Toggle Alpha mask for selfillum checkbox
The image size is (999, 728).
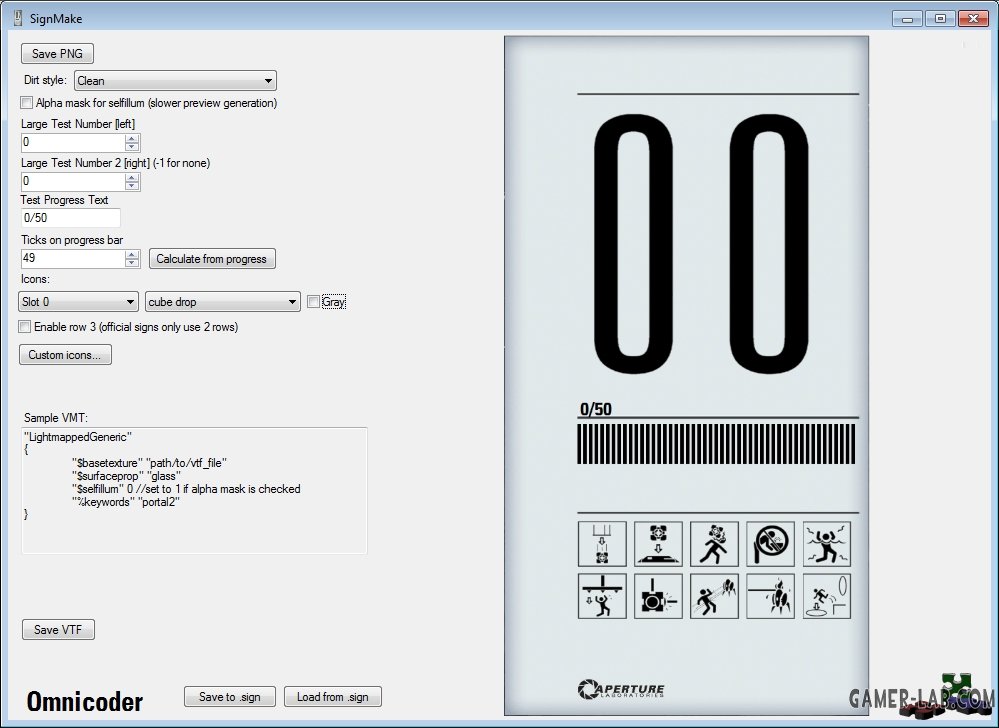[x=27, y=103]
